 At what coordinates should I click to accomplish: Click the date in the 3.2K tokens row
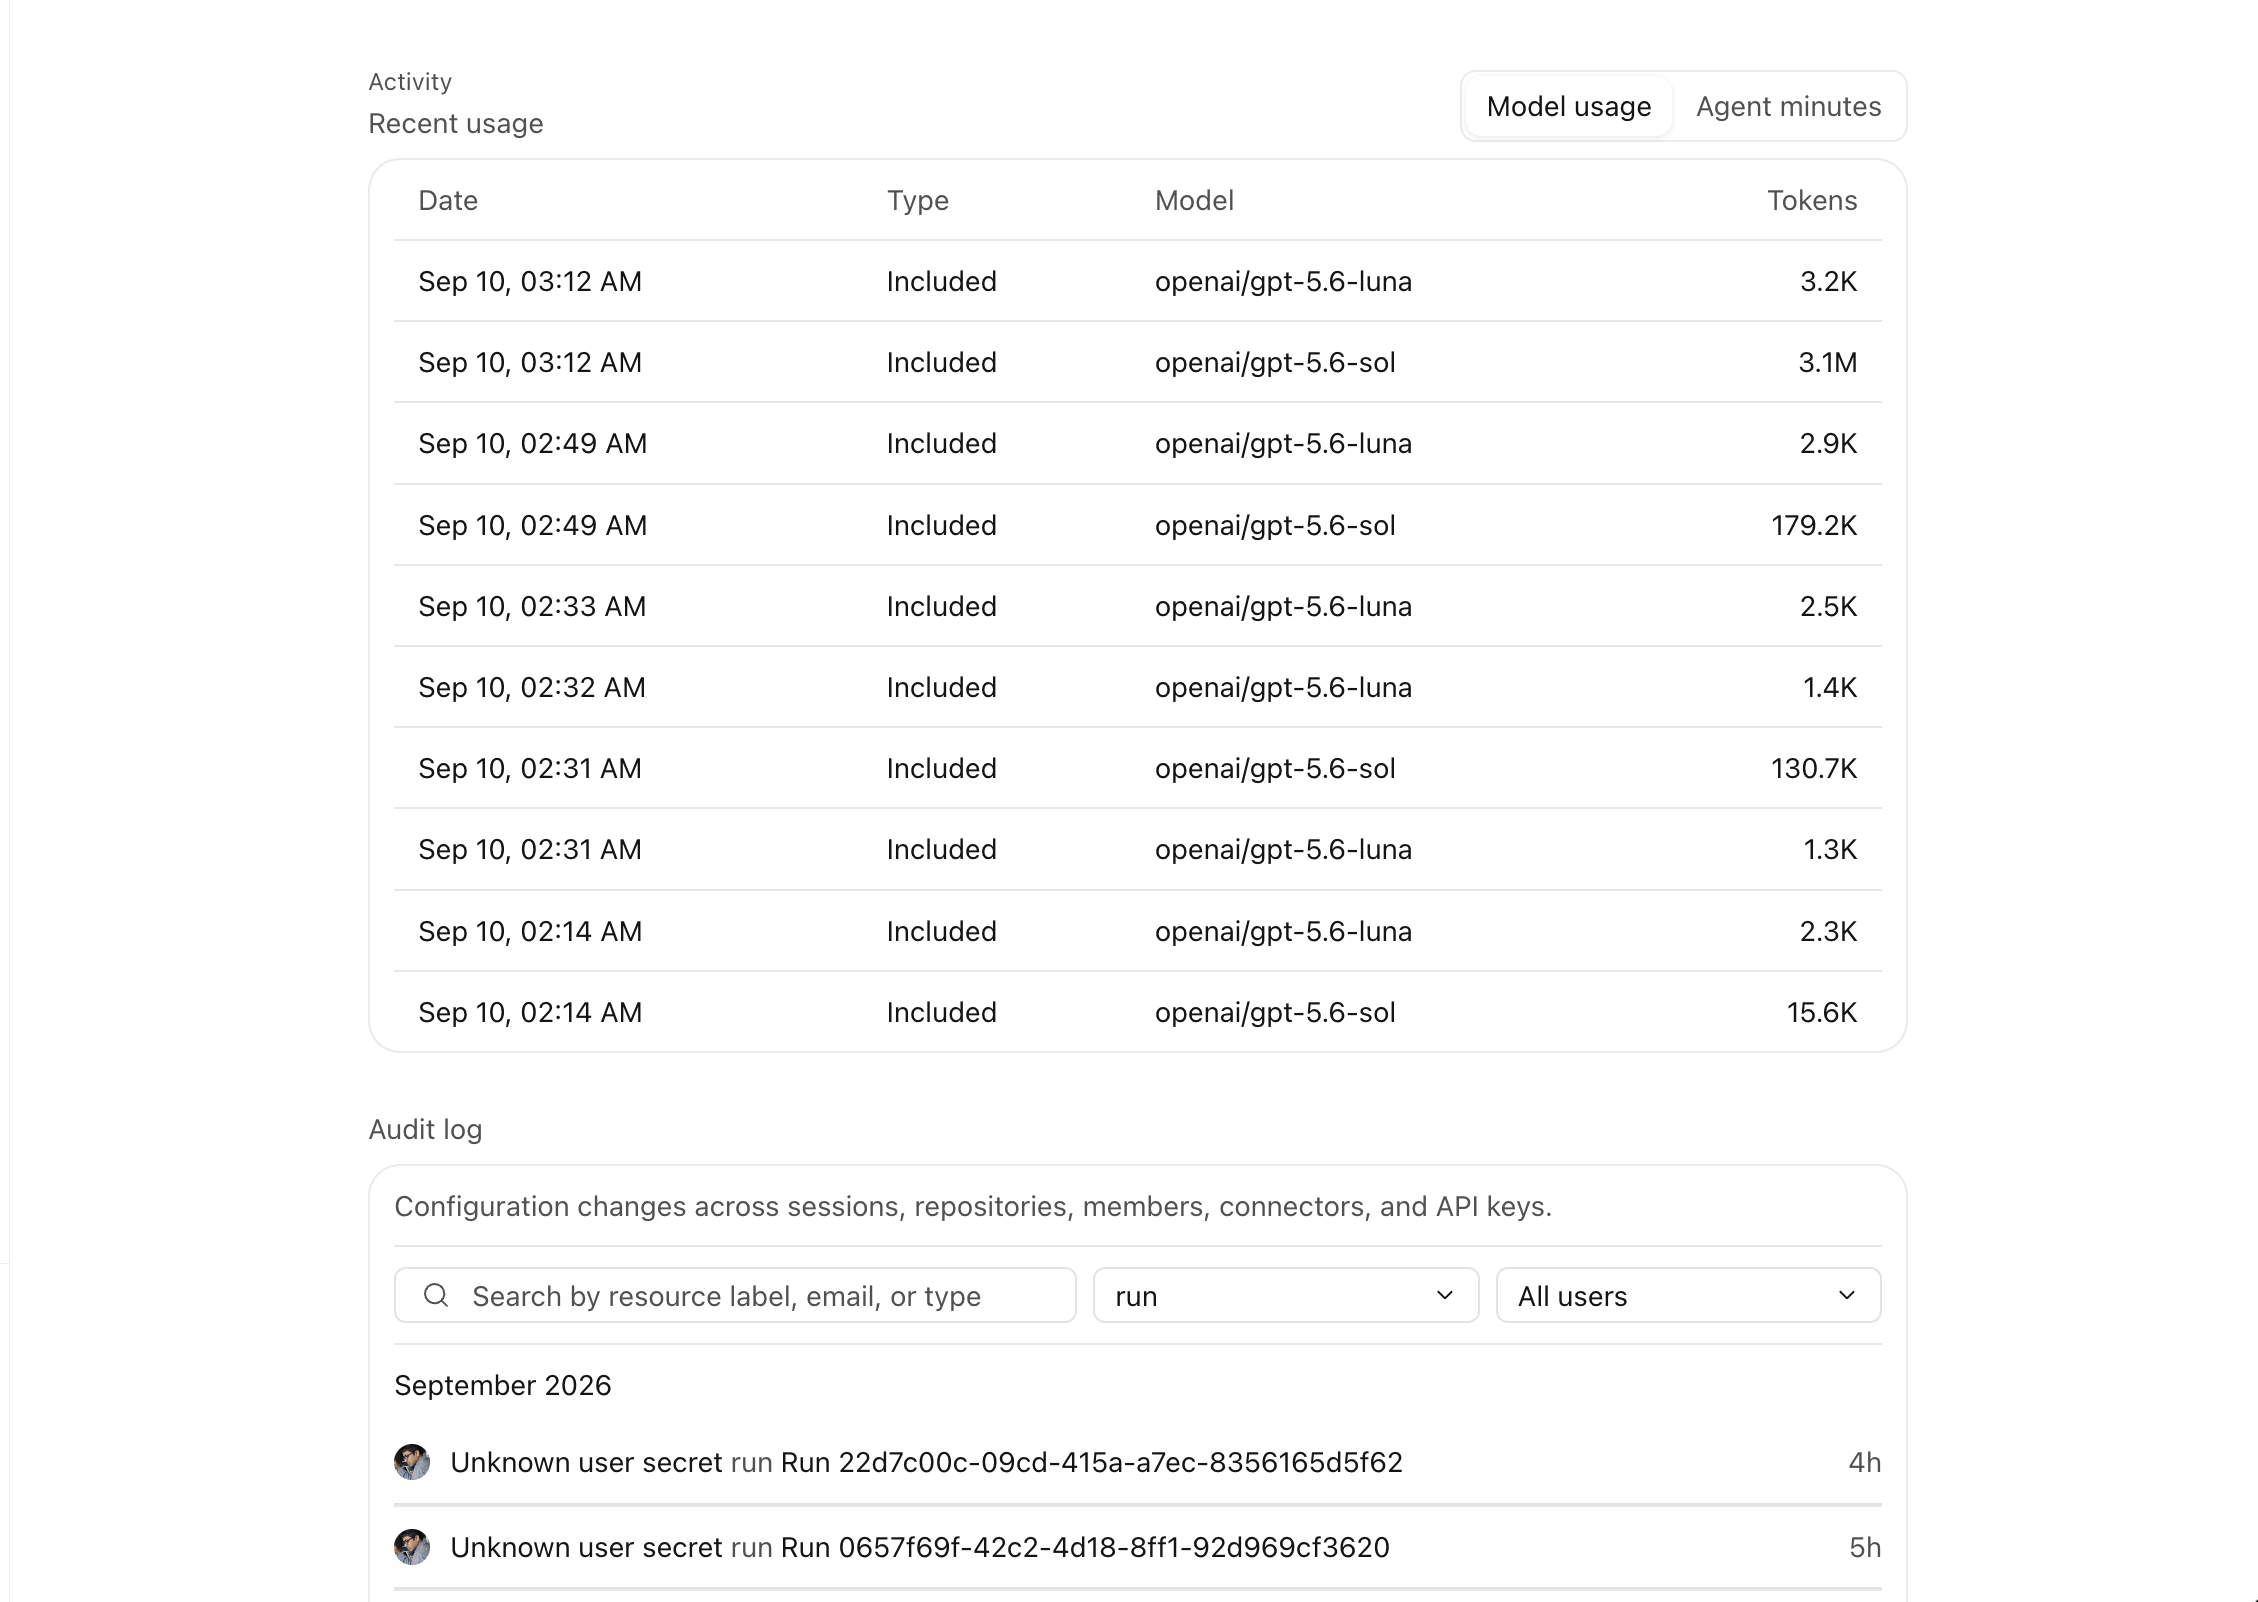coord(530,281)
